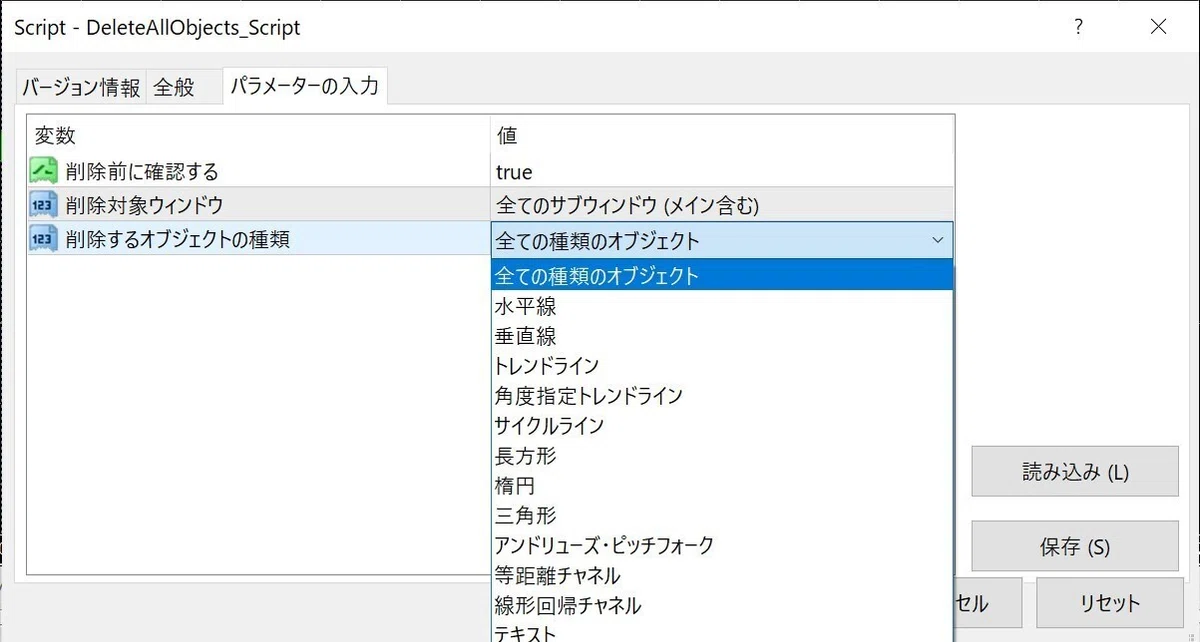The image size is (1200, 642).
Task: Click the 123 icon beside 削除するオブジェクトの種類
Action: [43, 239]
